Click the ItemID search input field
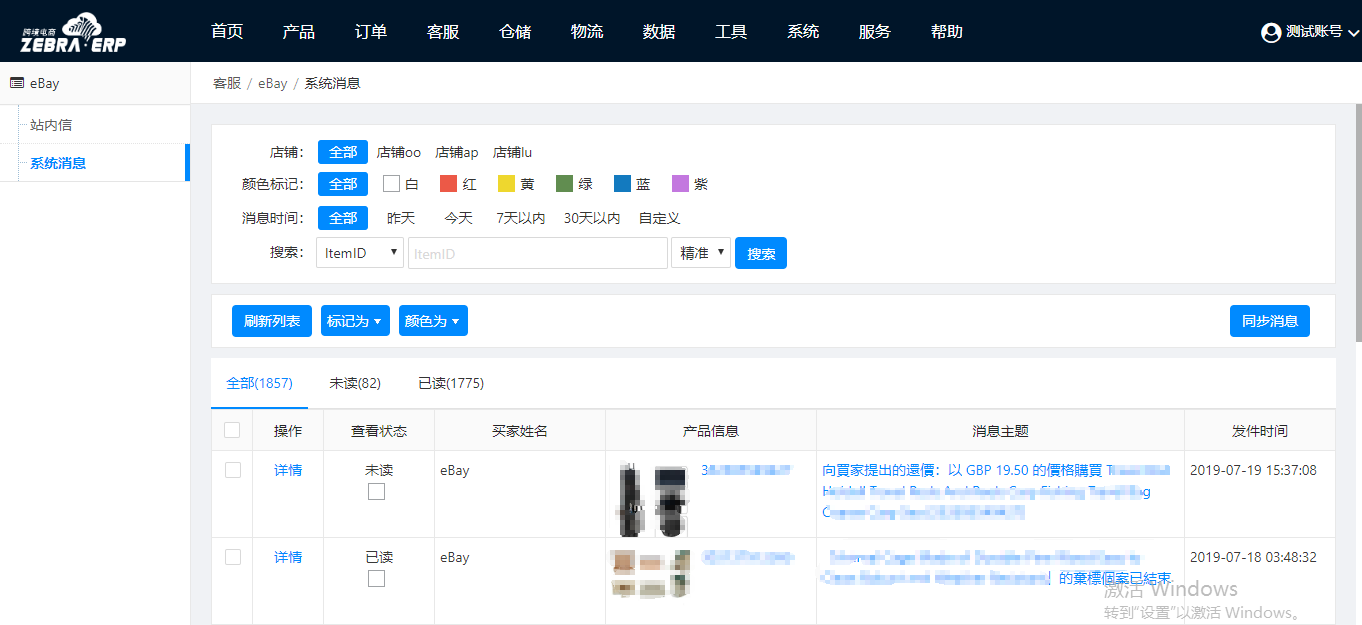This screenshot has height=625, width=1362. 537,252
